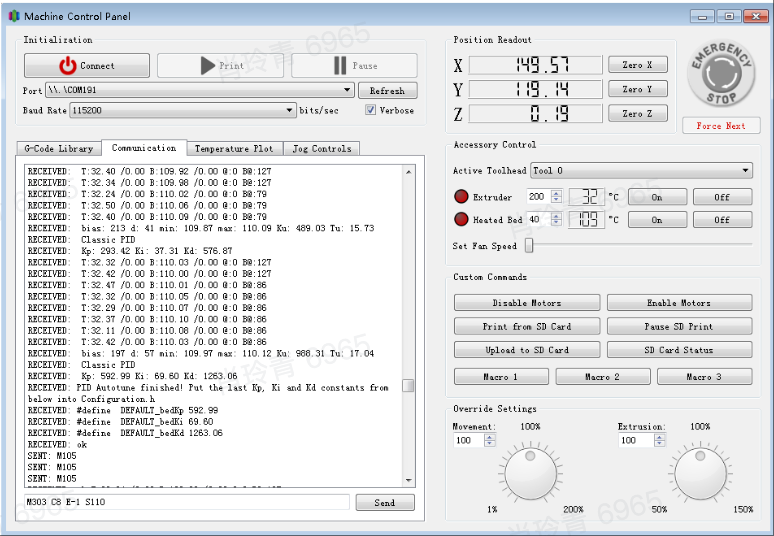
Task: Click the Disable Motors button
Action: coord(526,303)
